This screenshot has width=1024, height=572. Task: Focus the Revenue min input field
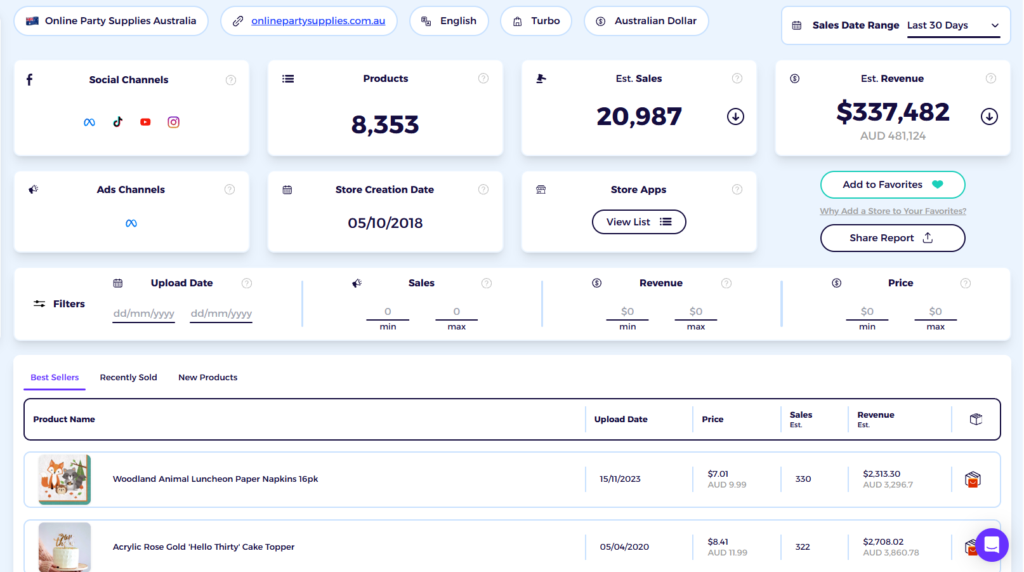628,312
